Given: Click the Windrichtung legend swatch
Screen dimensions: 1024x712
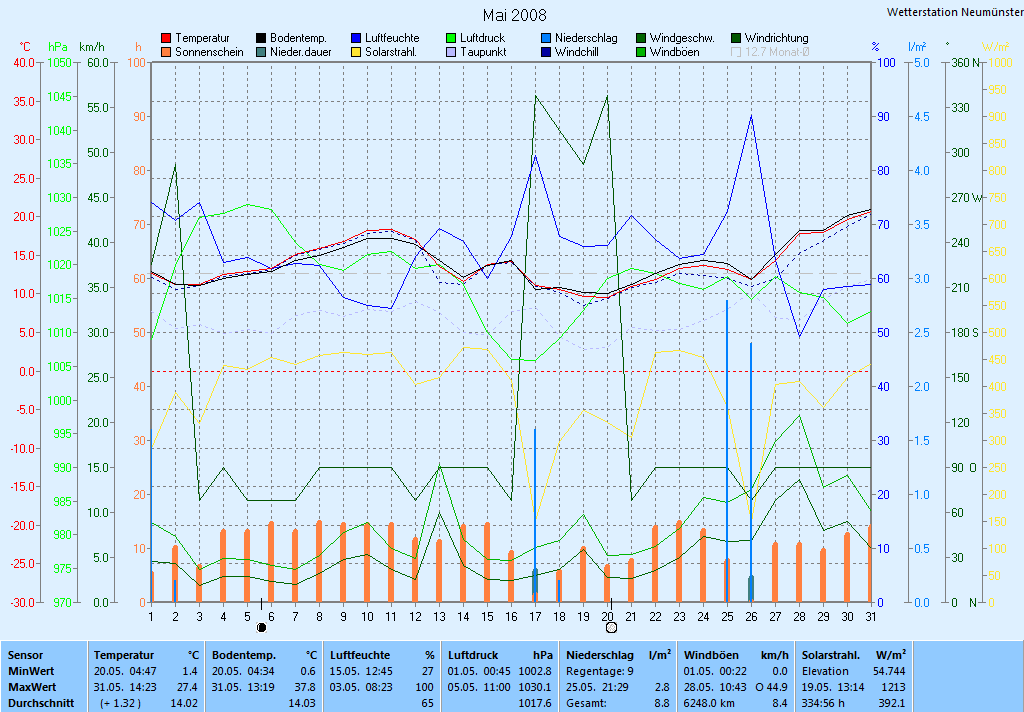Looking at the screenshot, I should tap(736, 39).
